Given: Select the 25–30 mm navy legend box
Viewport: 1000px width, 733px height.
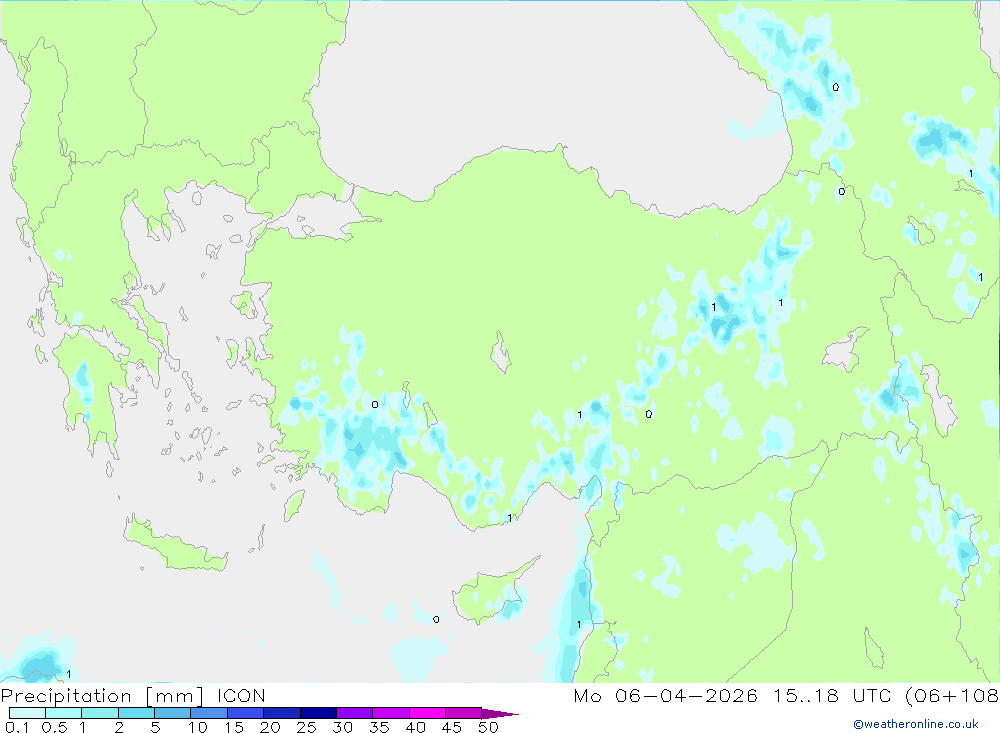Looking at the screenshot, I should pyautogui.click(x=318, y=713).
